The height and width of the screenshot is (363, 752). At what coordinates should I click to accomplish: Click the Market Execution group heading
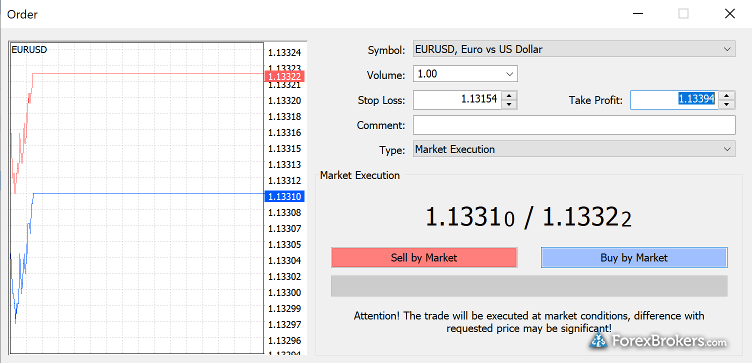[360, 175]
